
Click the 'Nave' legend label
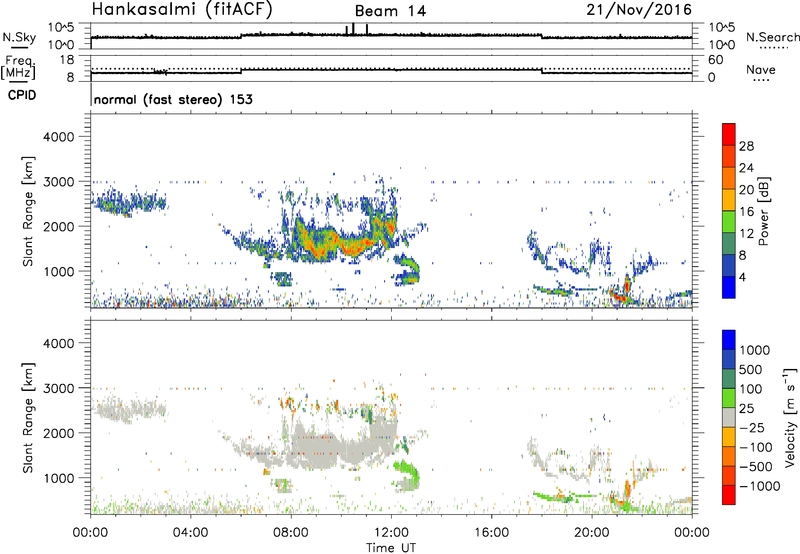(x=761, y=69)
